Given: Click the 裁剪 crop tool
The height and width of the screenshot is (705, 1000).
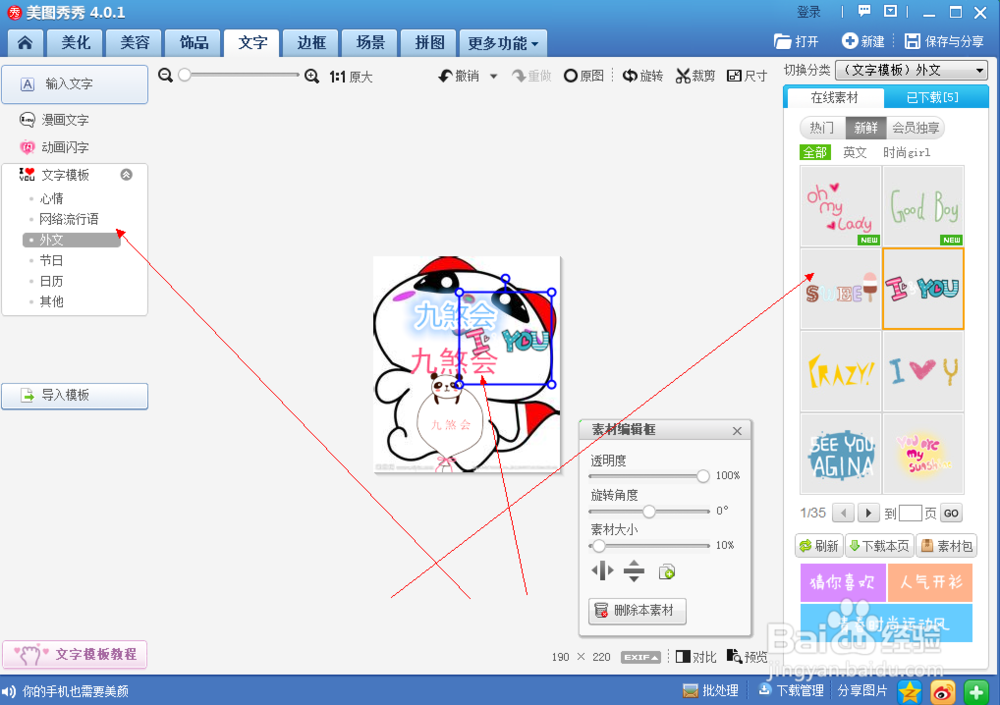Looking at the screenshot, I should point(696,76).
